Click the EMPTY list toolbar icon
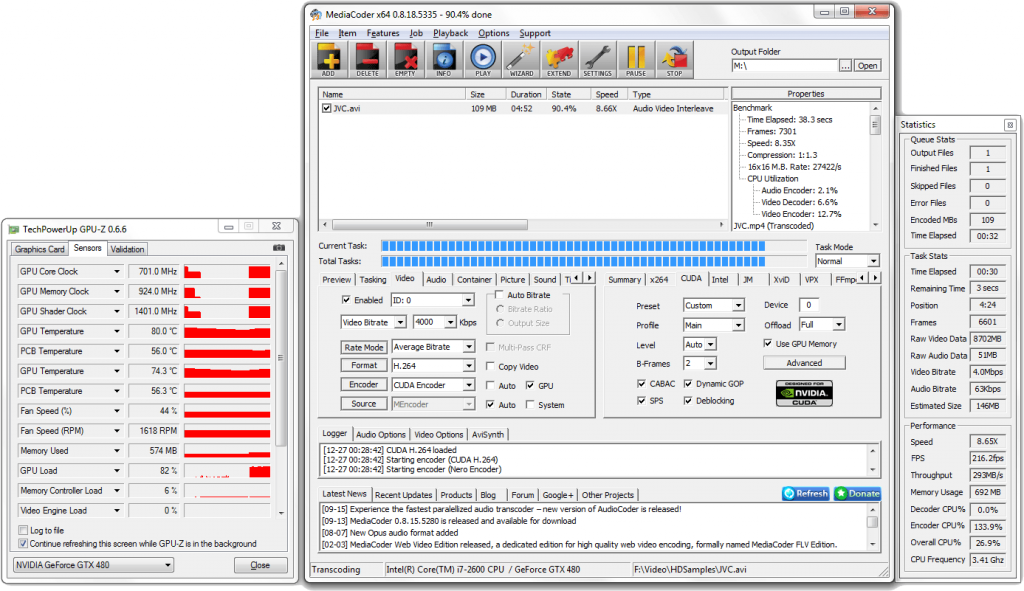 (405, 60)
